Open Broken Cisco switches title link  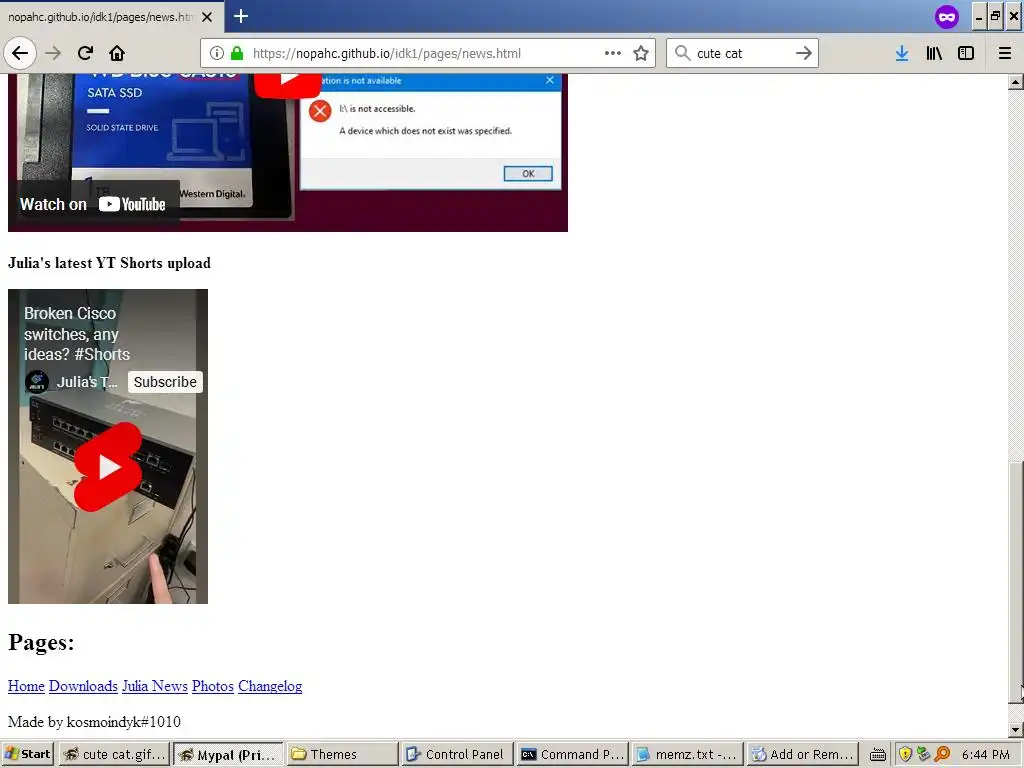pos(77,334)
